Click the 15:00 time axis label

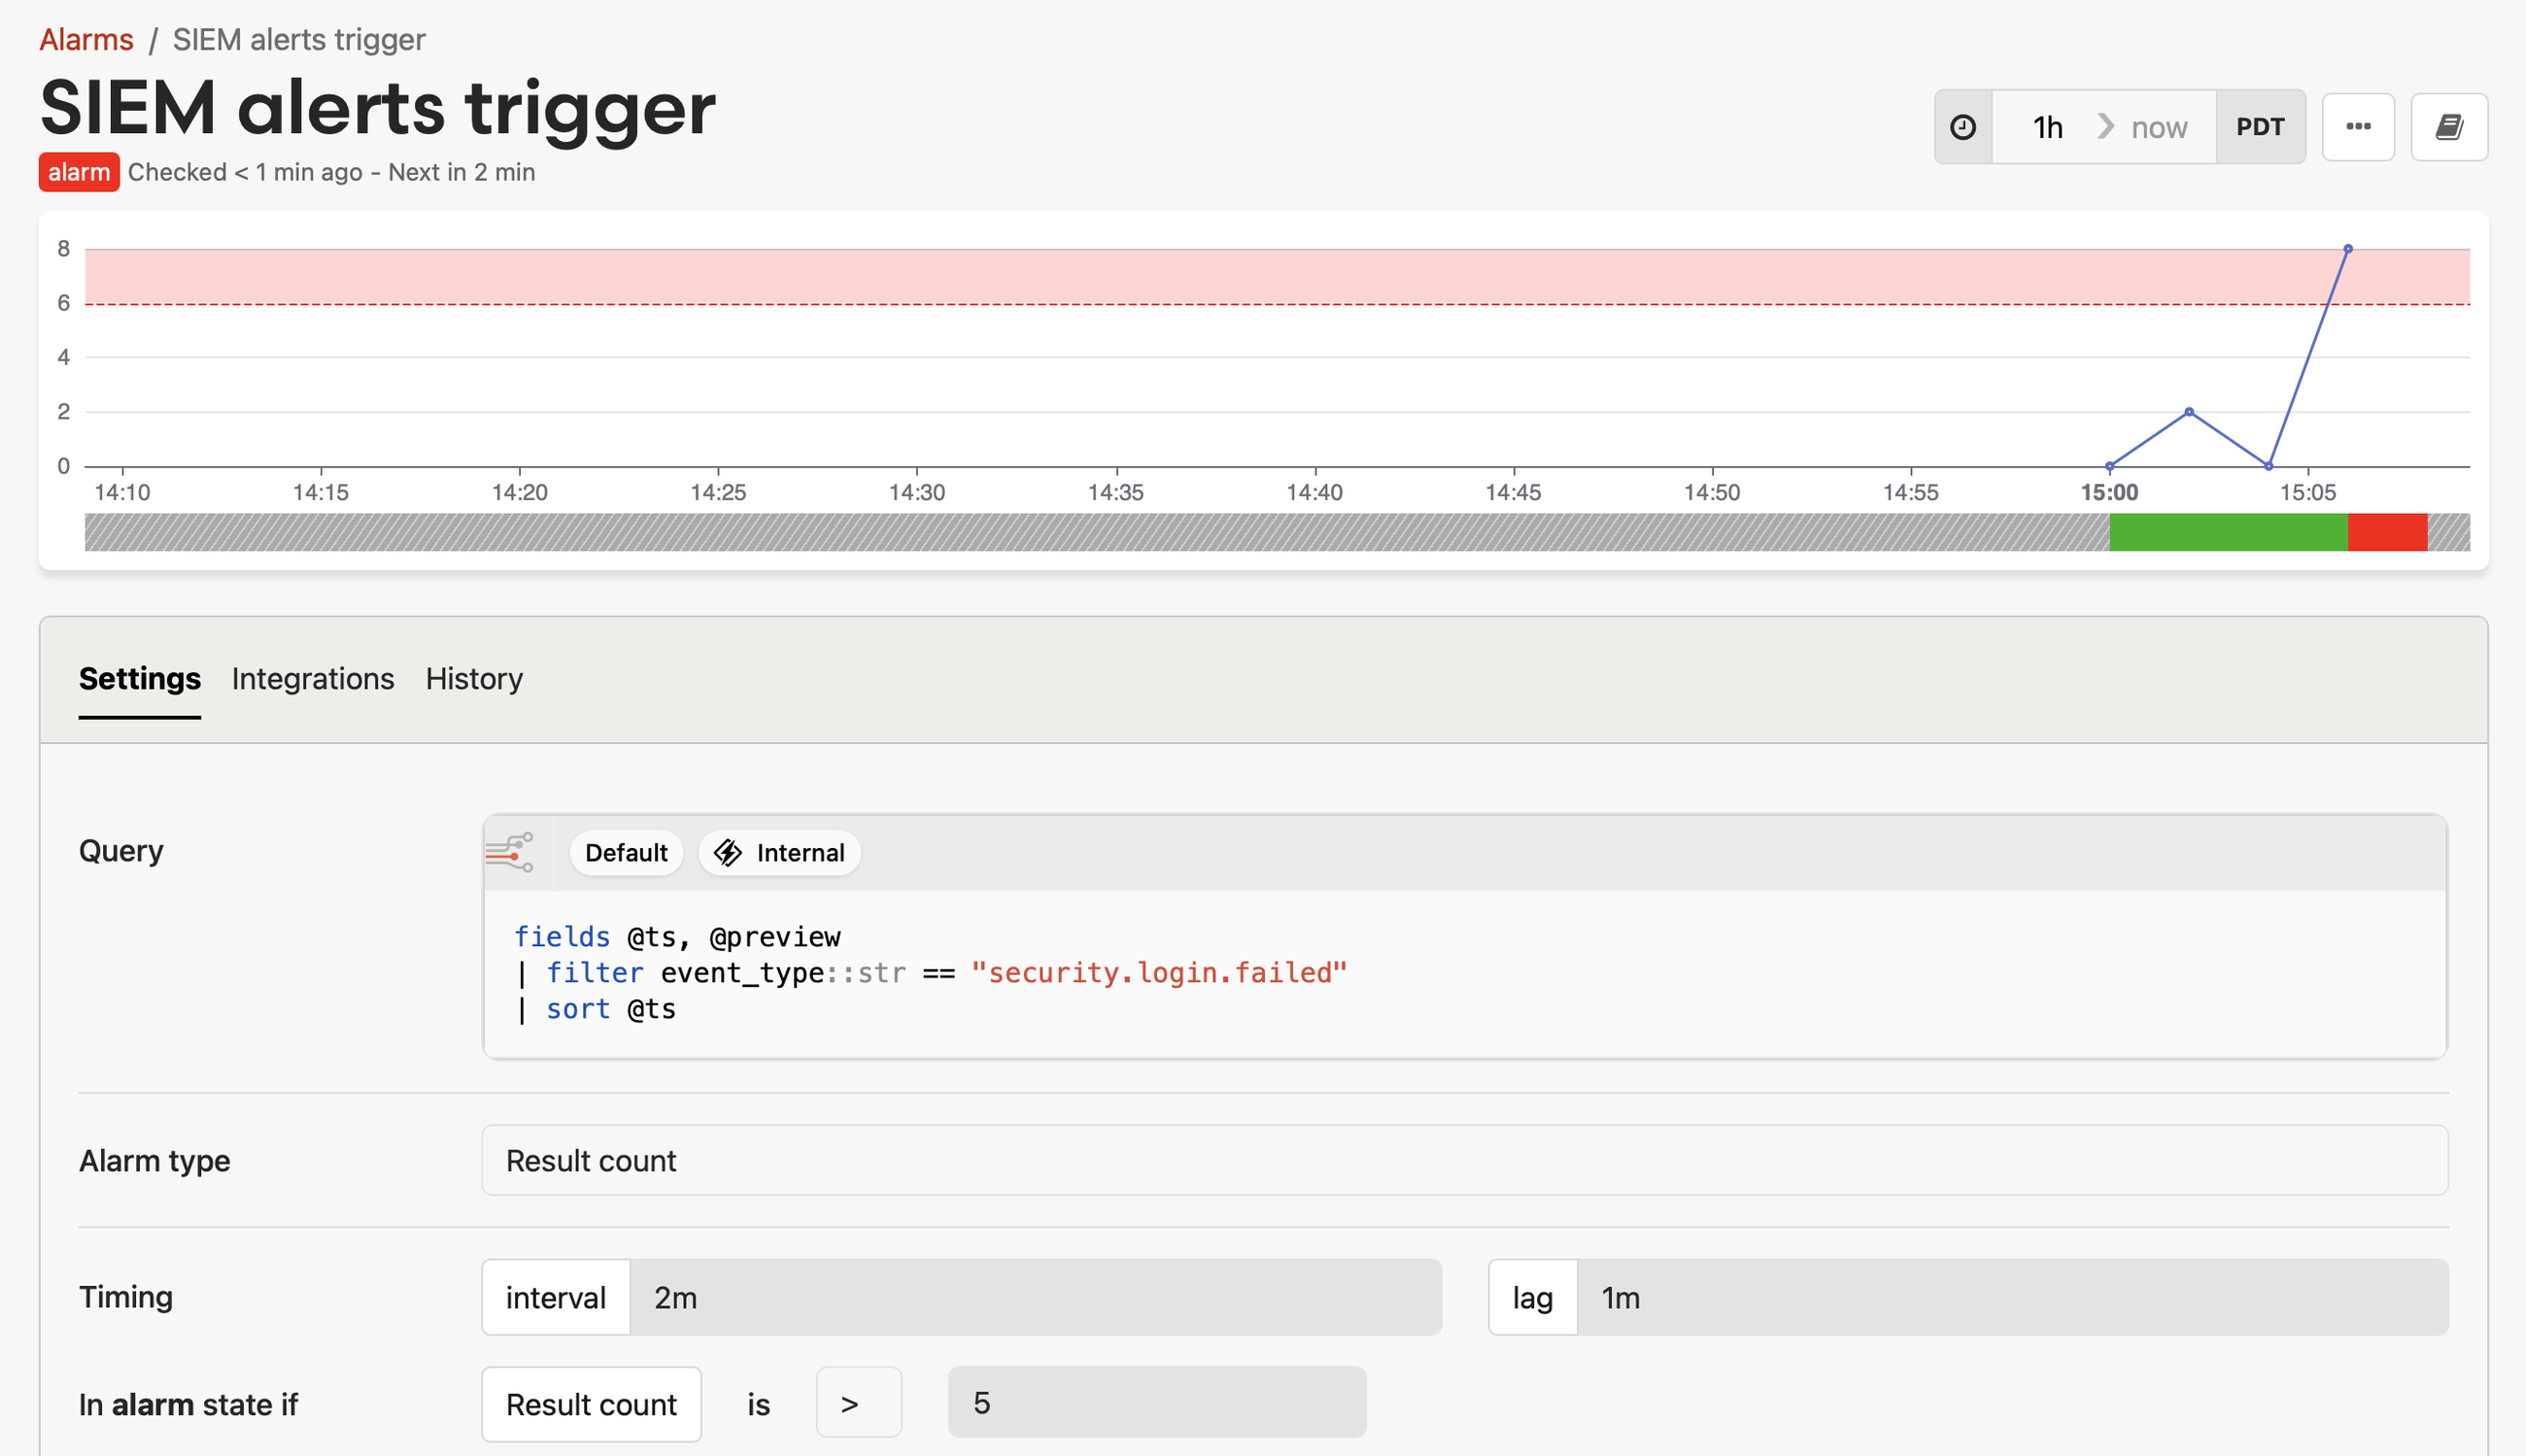(2109, 493)
